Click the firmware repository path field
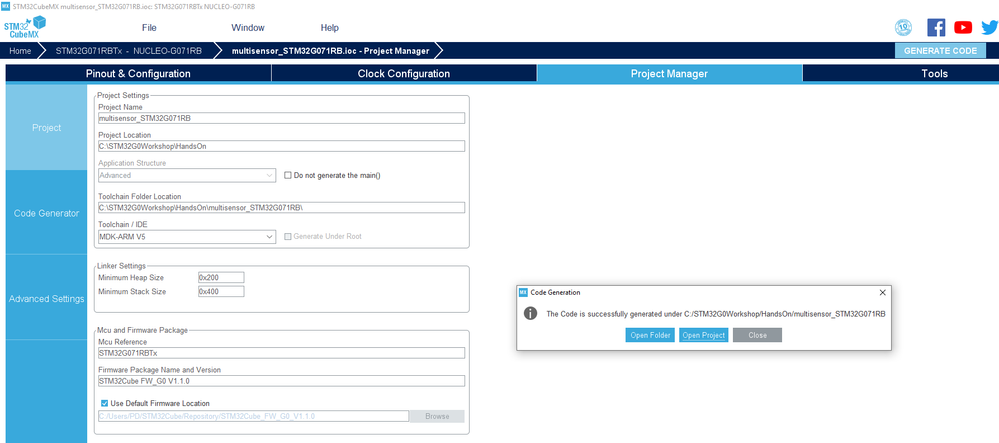Image resolution: width=999 pixels, height=443 pixels. [x=253, y=416]
